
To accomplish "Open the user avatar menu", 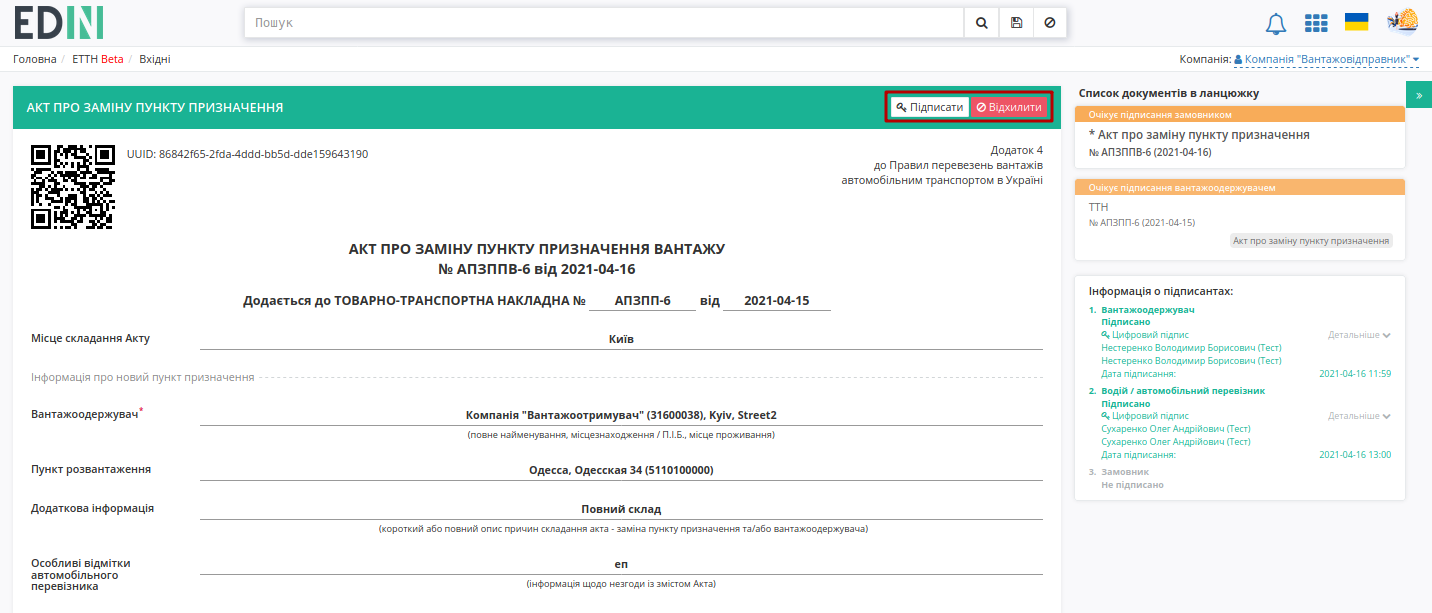I will (x=1402, y=22).
